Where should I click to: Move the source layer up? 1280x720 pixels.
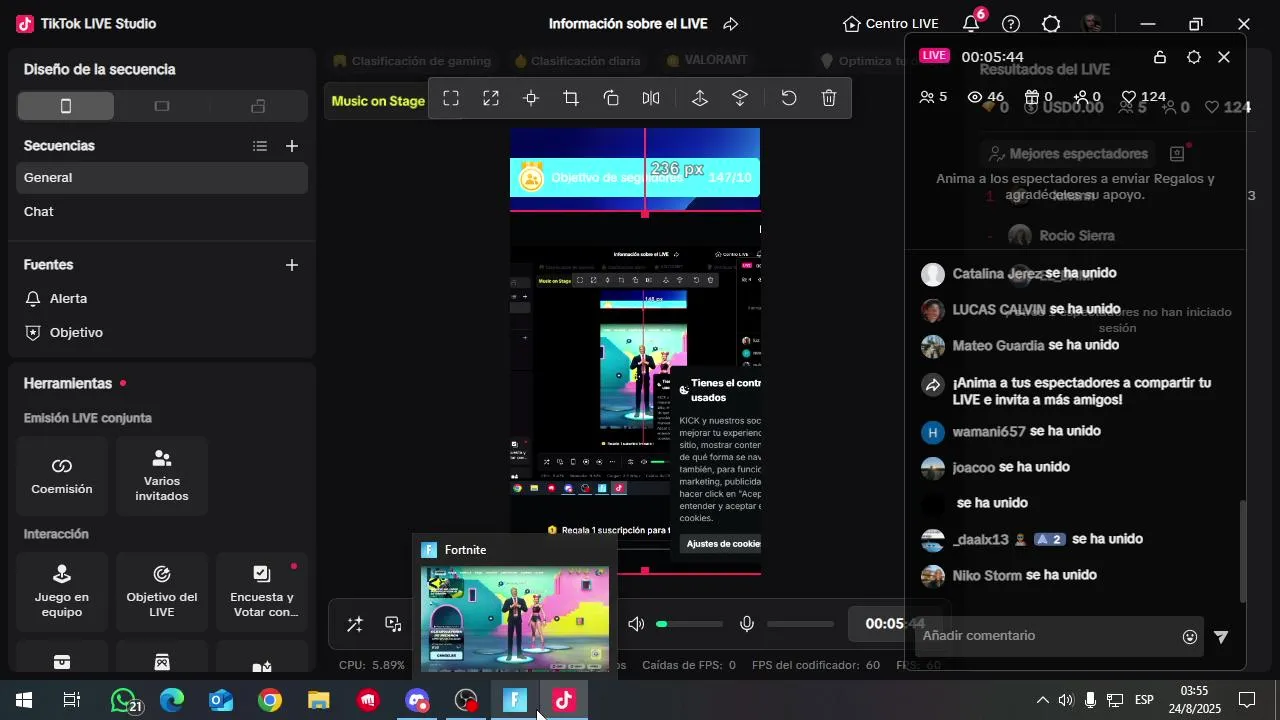pyautogui.click(x=700, y=98)
